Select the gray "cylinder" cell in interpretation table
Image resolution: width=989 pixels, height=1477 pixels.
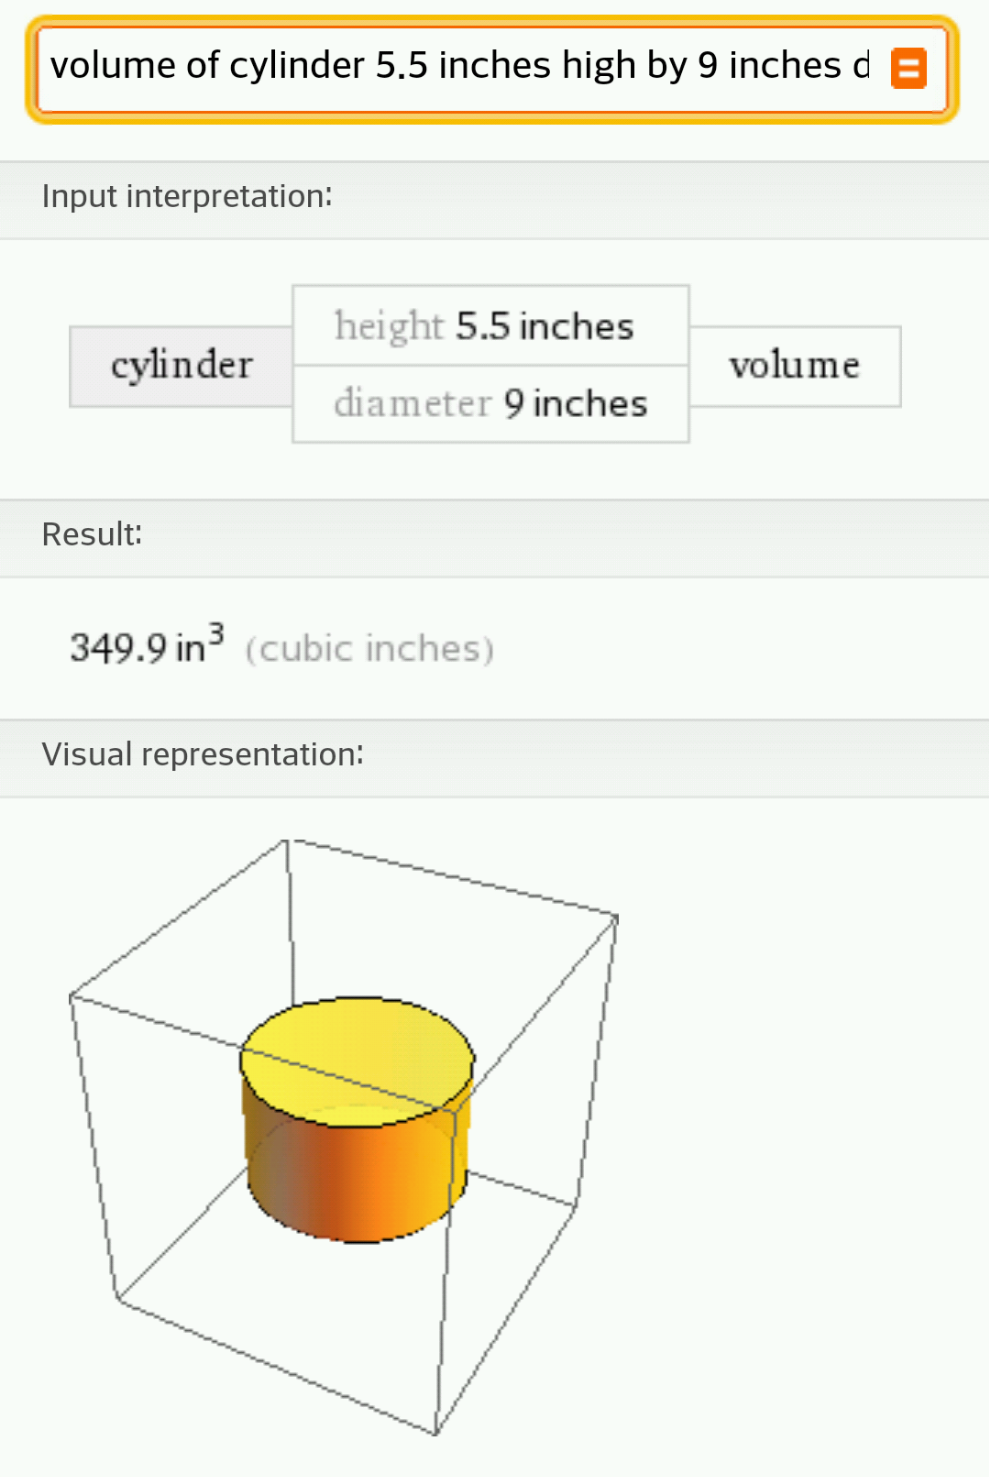(181, 366)
